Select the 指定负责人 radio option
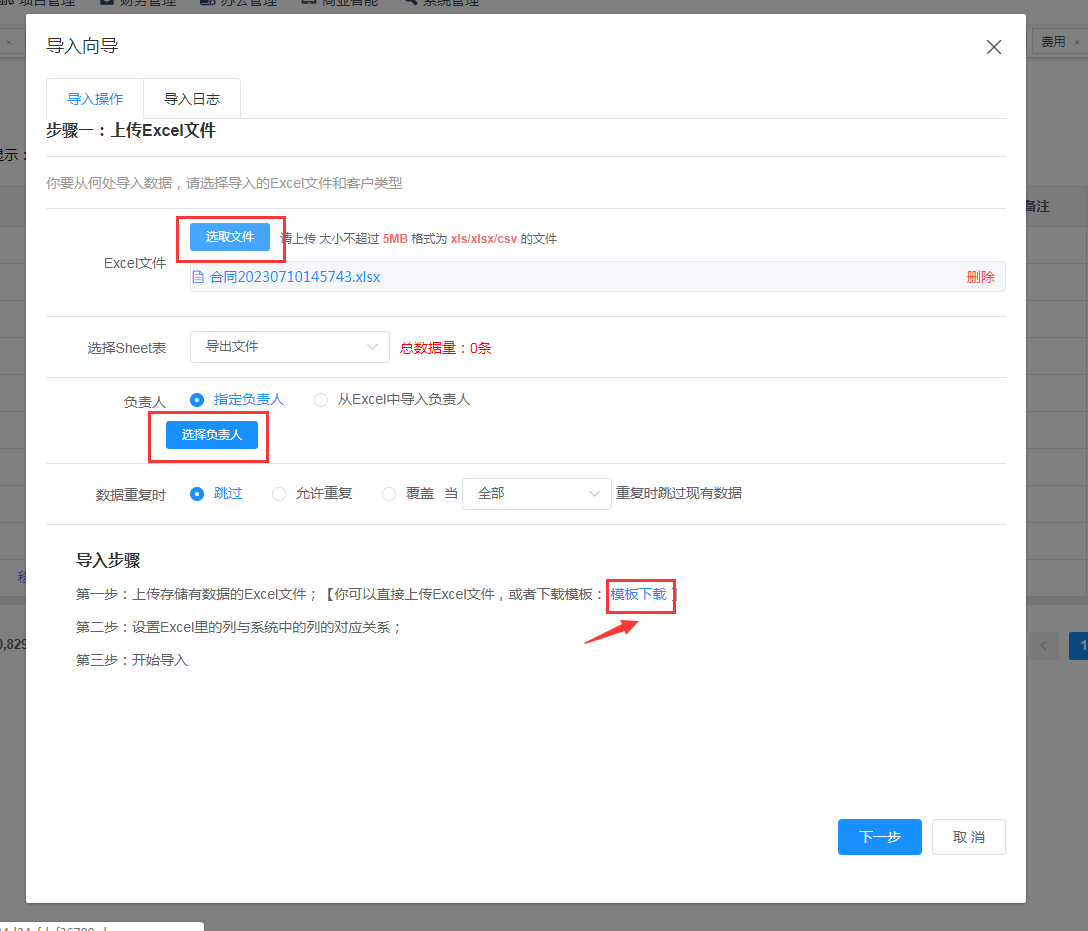 (x=197, y=400)
